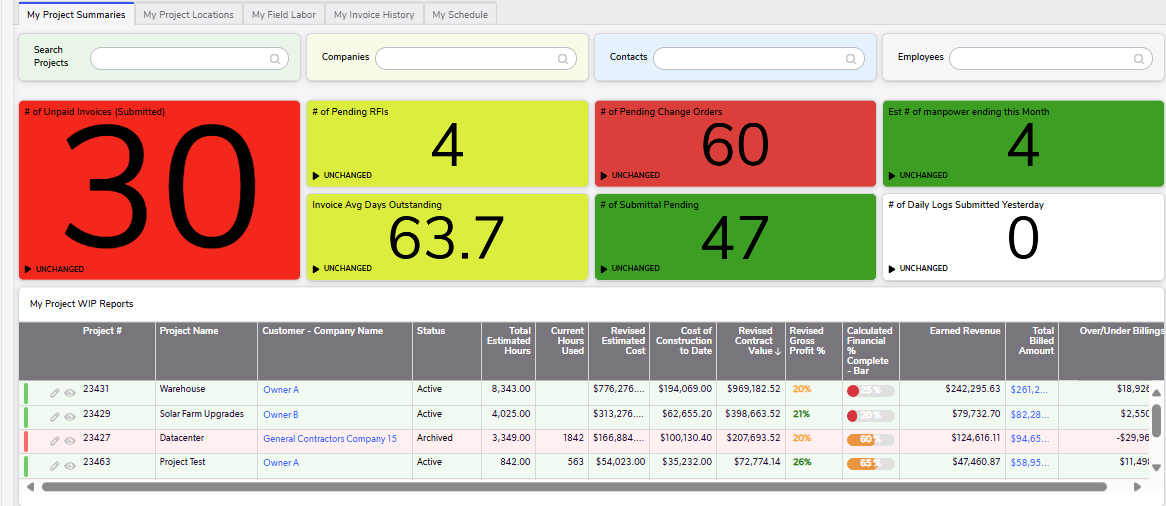Open the Unpaid Invoices tile showing 30

tap(159, 190)
